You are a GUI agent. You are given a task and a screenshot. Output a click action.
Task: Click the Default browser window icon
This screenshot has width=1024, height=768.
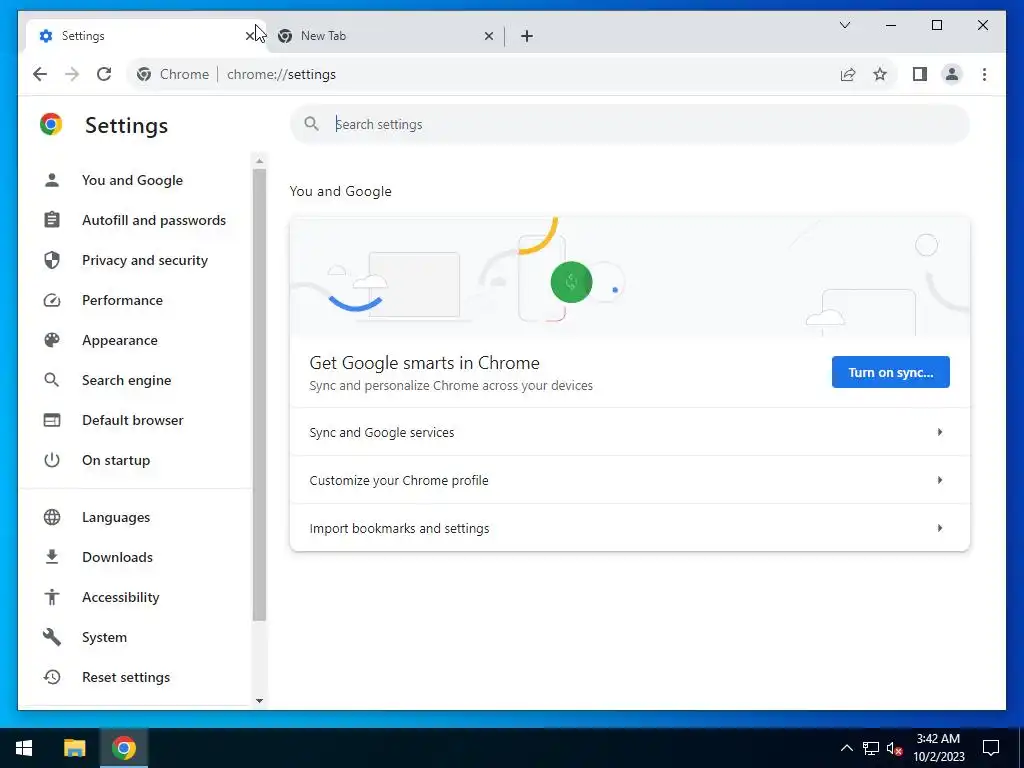pos(52,420)
